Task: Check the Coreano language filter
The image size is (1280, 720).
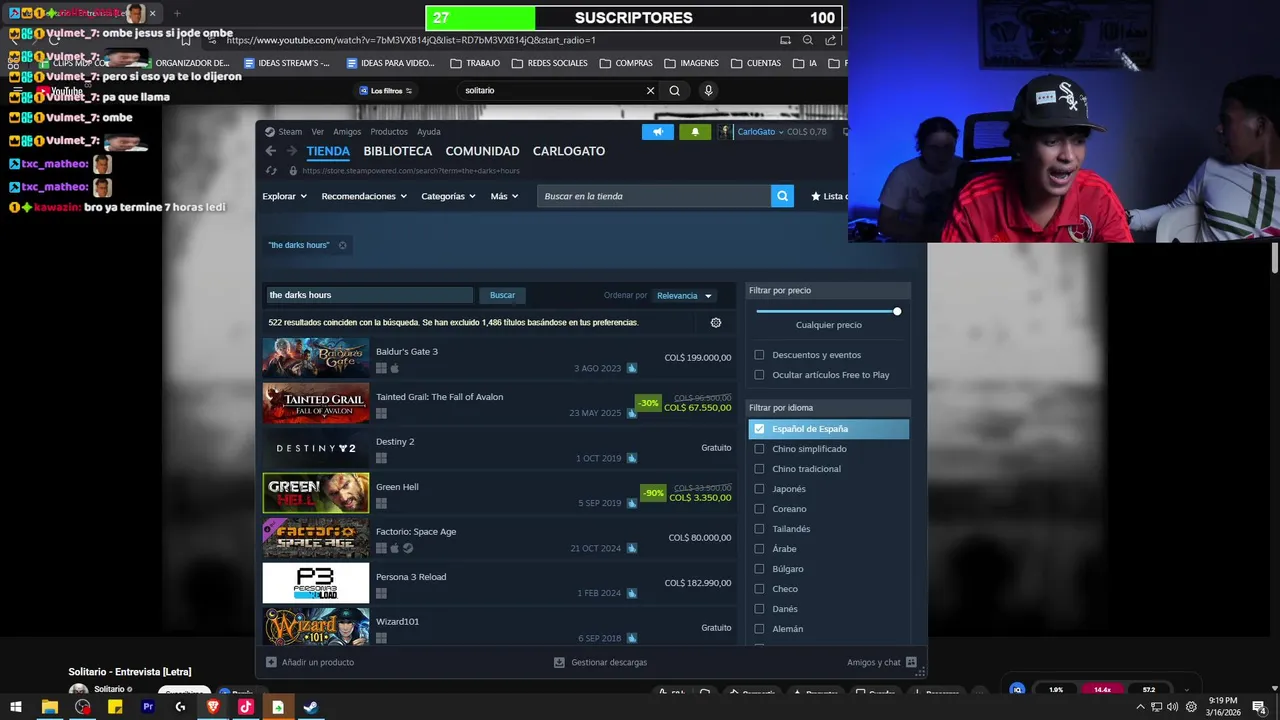Action: click(x=759, y=509)
